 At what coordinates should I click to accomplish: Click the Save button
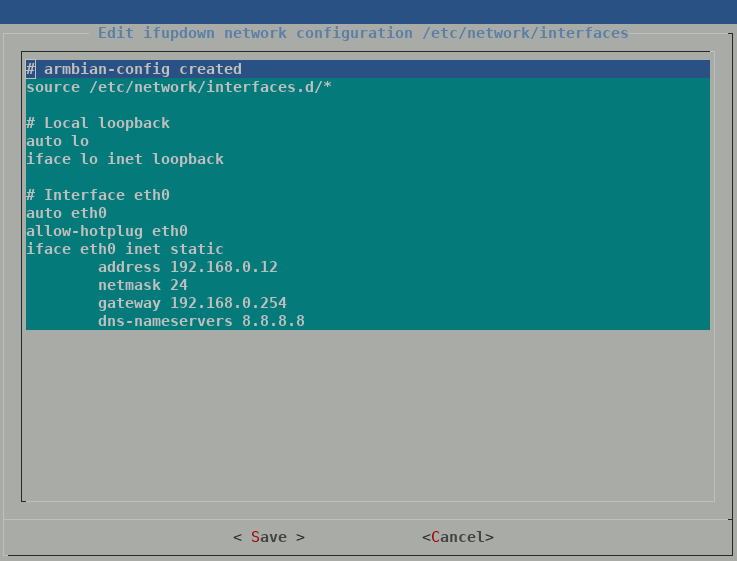pos(268,537)
